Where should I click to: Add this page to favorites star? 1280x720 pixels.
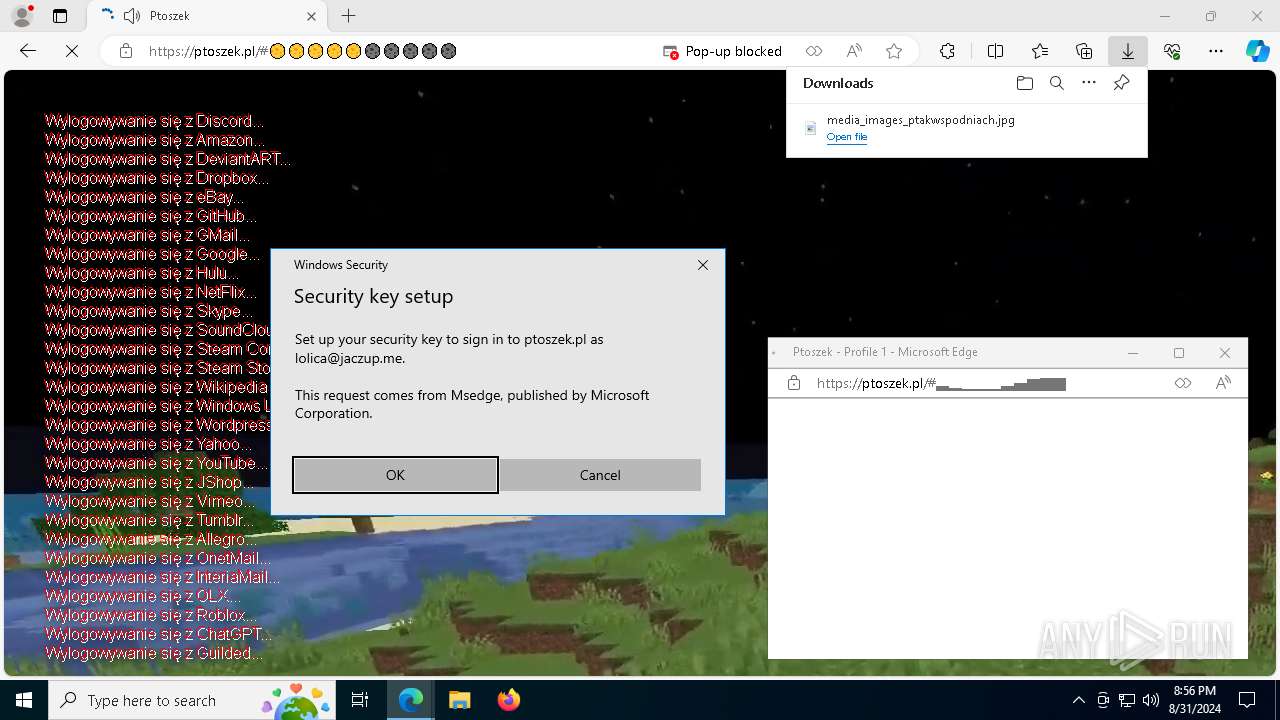(894, 51)
